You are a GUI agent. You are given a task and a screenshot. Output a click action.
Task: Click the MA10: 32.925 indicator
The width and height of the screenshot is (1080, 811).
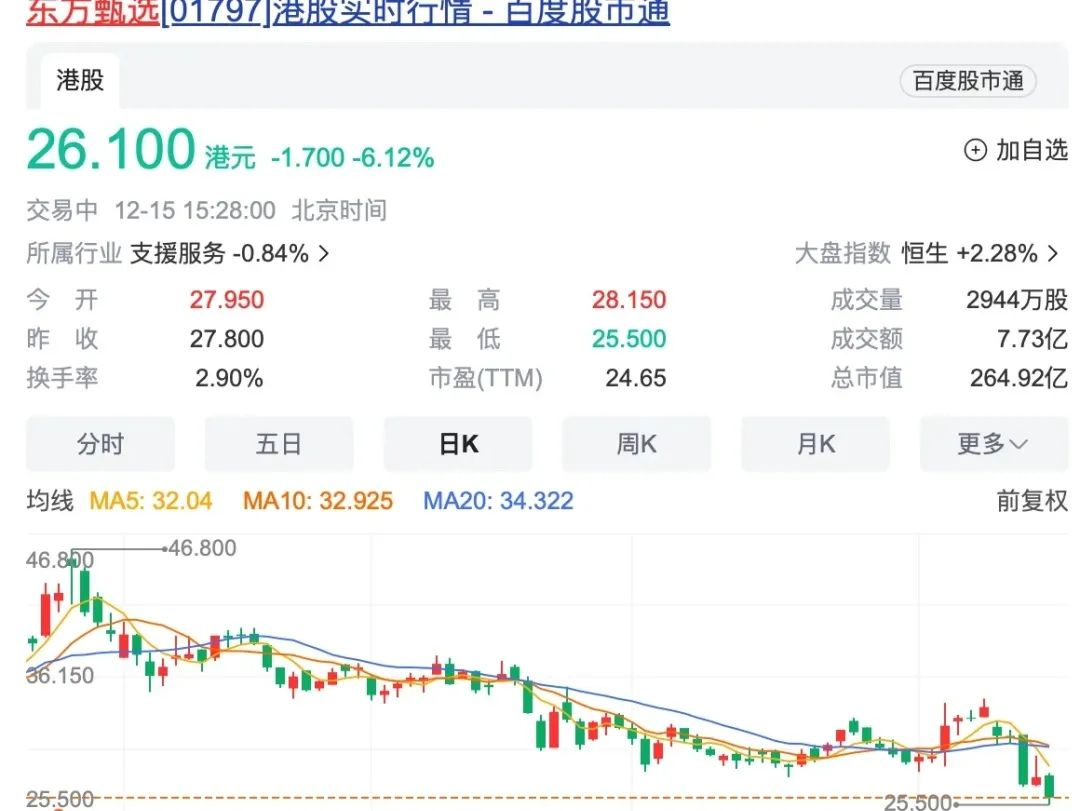pos(318,501)
